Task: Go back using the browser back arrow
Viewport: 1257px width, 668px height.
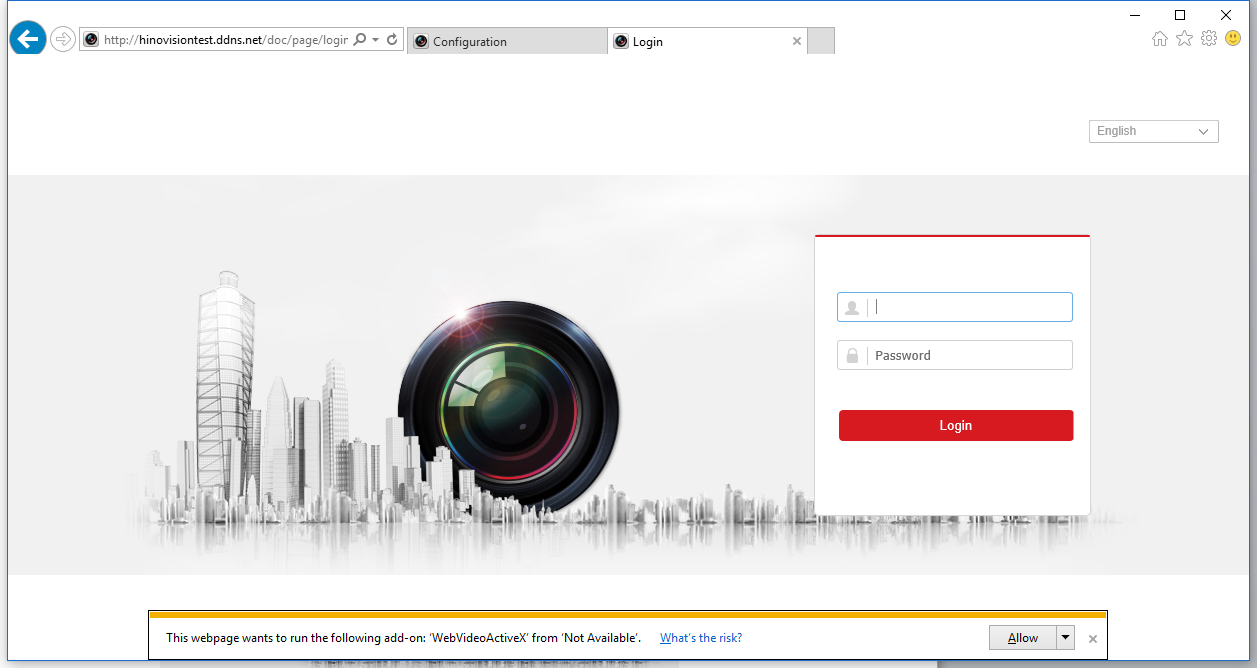Action: click(x=28, y=39)
